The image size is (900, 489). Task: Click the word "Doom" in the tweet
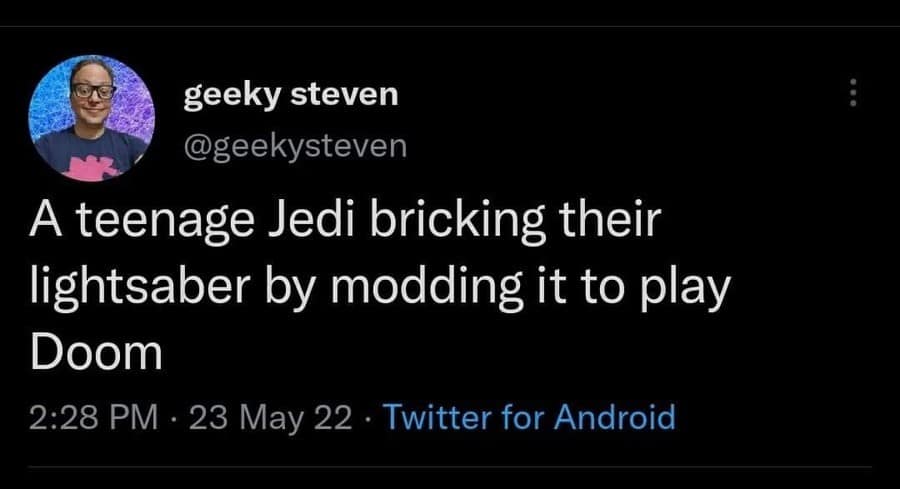pos(96,352)
